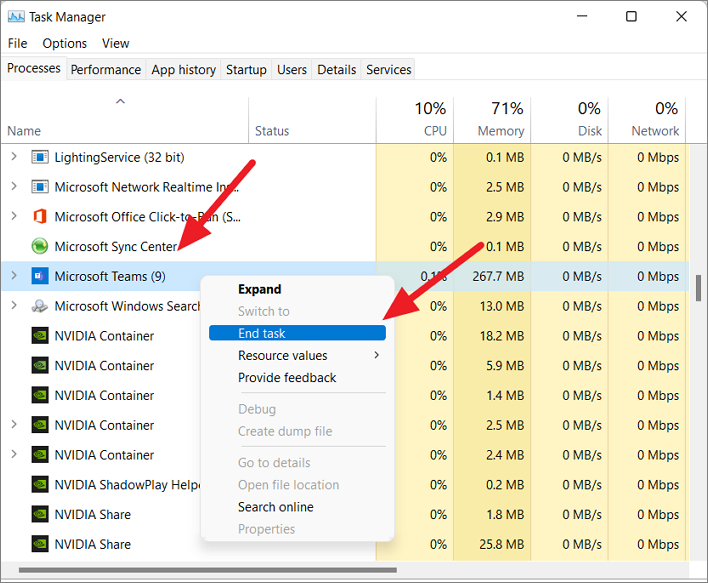708x583 pixels.
Task: Click the horizontal scrollbar thumb at bottom
Action: 208,570
